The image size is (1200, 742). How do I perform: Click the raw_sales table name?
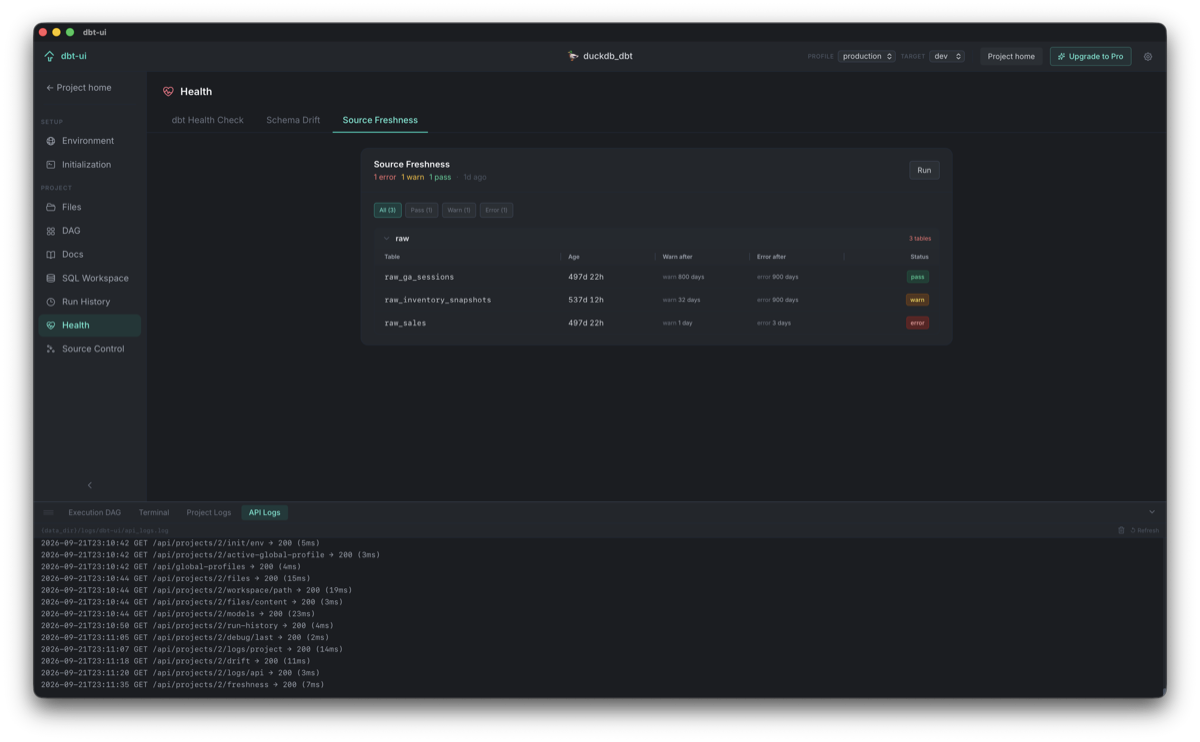point(405,323)
